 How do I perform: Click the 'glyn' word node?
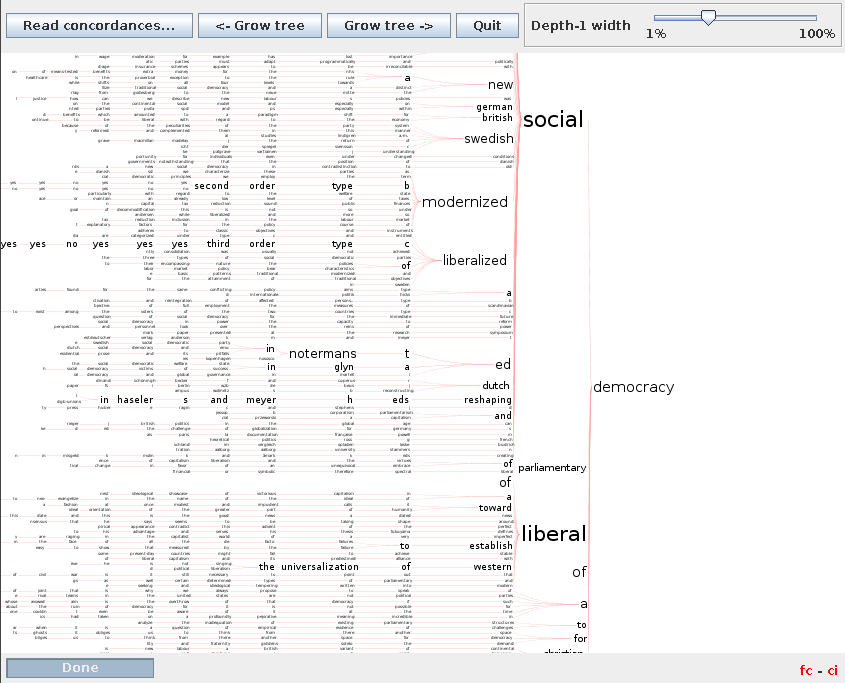[344, 367]
